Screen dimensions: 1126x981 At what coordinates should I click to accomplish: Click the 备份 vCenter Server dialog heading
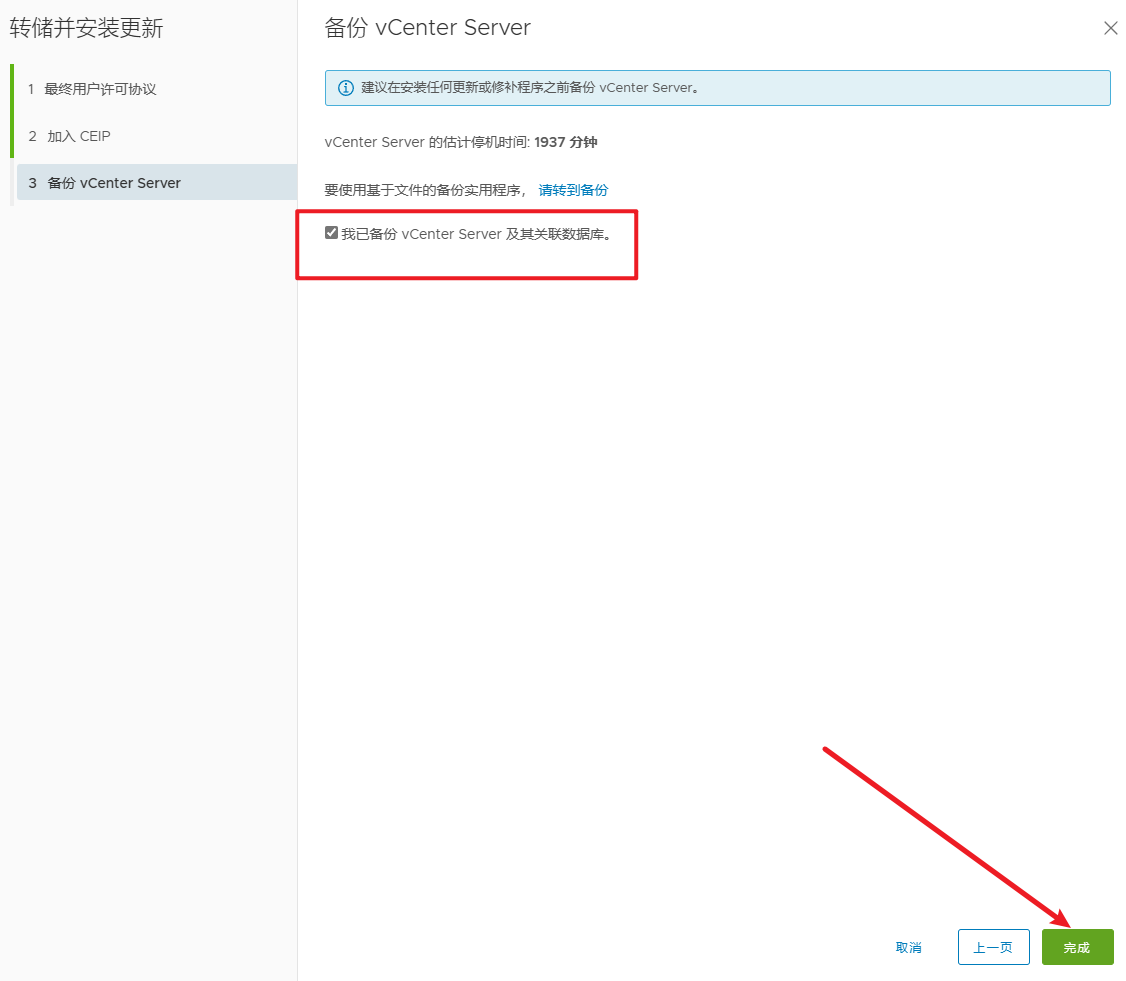click(x=427, y=28)
